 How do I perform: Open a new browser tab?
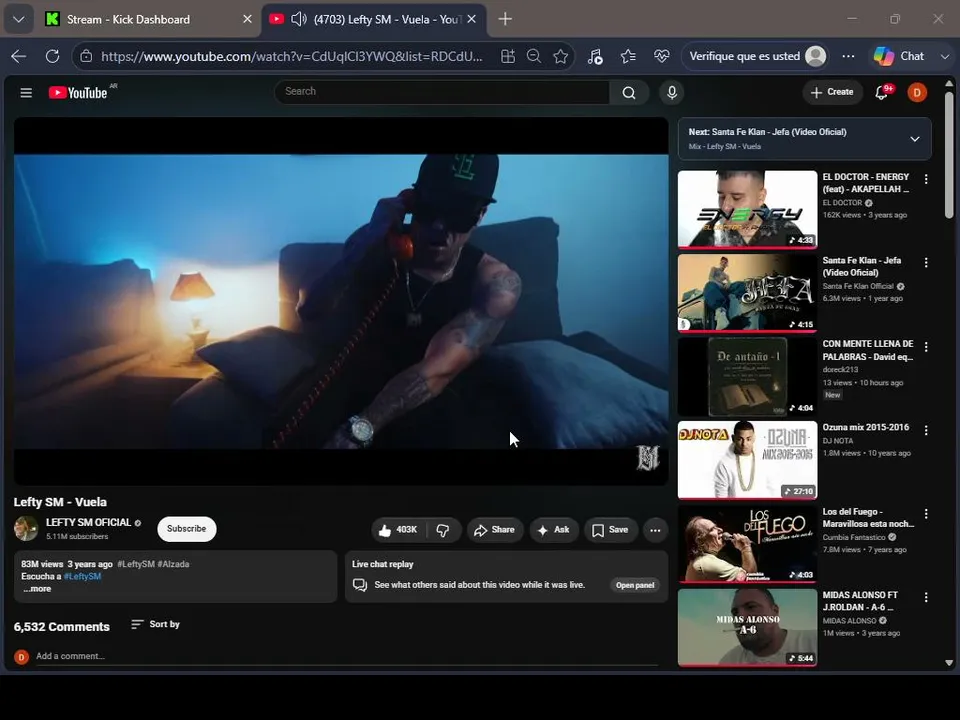[505, 19]
